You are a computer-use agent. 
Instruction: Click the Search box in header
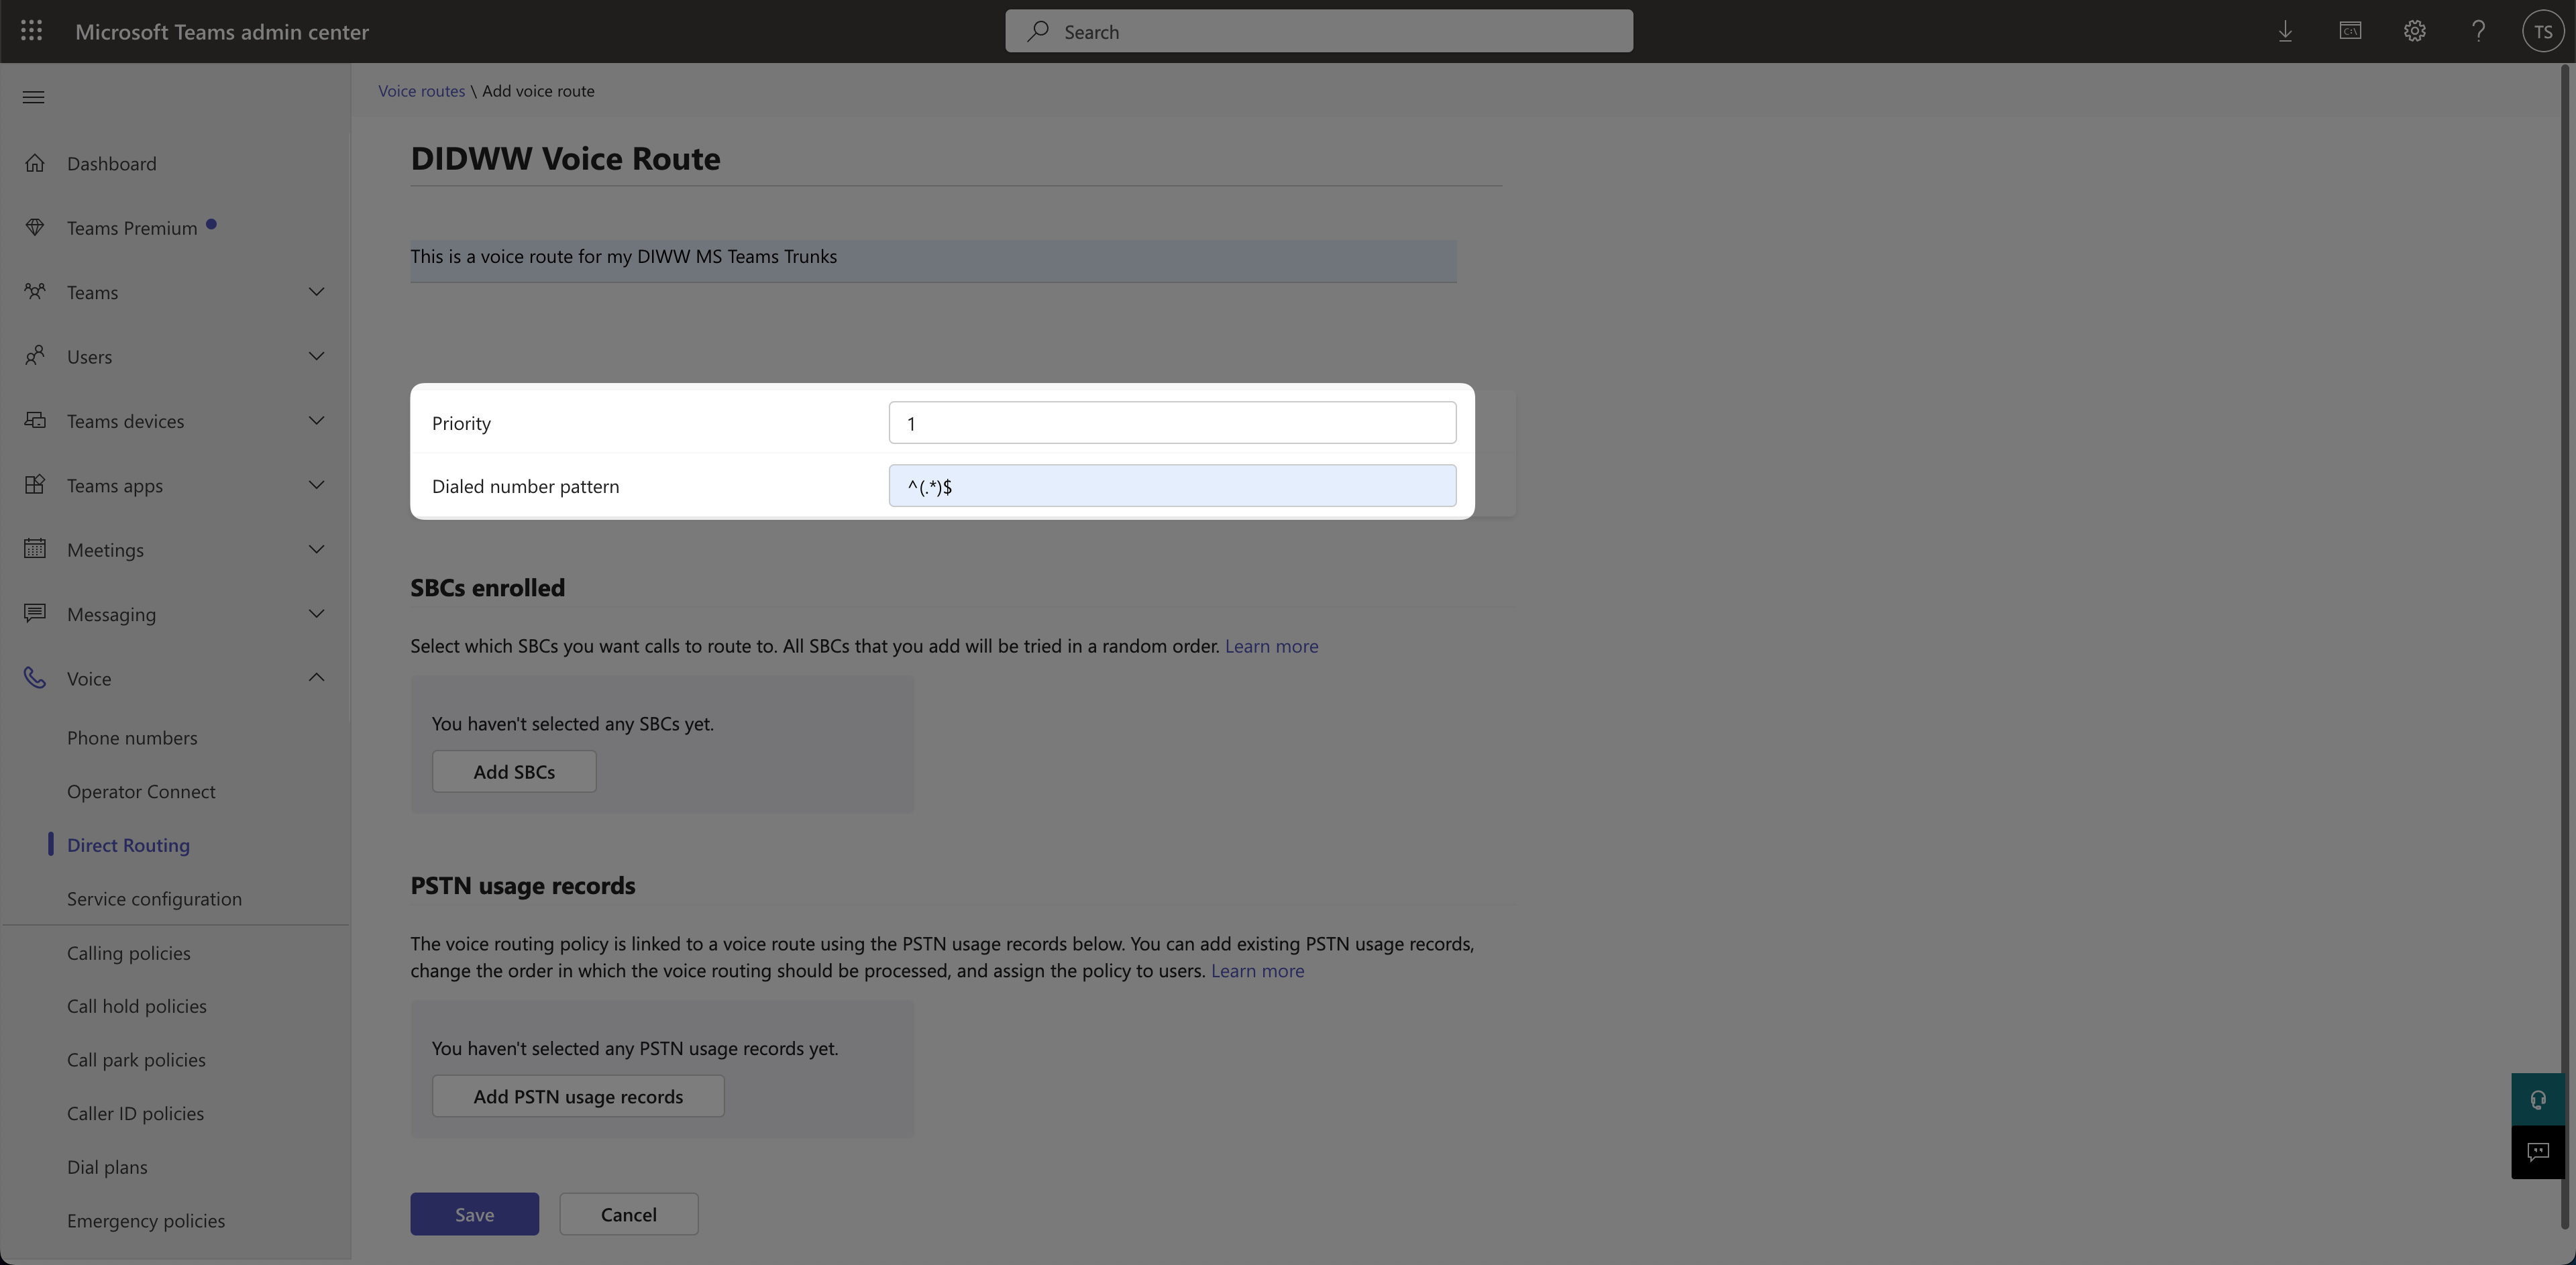pos(1319,31)
